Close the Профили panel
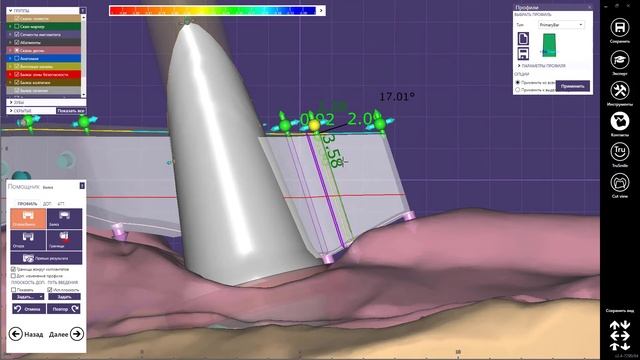Viewport: 640px width, 360px height. (x=589, y=7)
